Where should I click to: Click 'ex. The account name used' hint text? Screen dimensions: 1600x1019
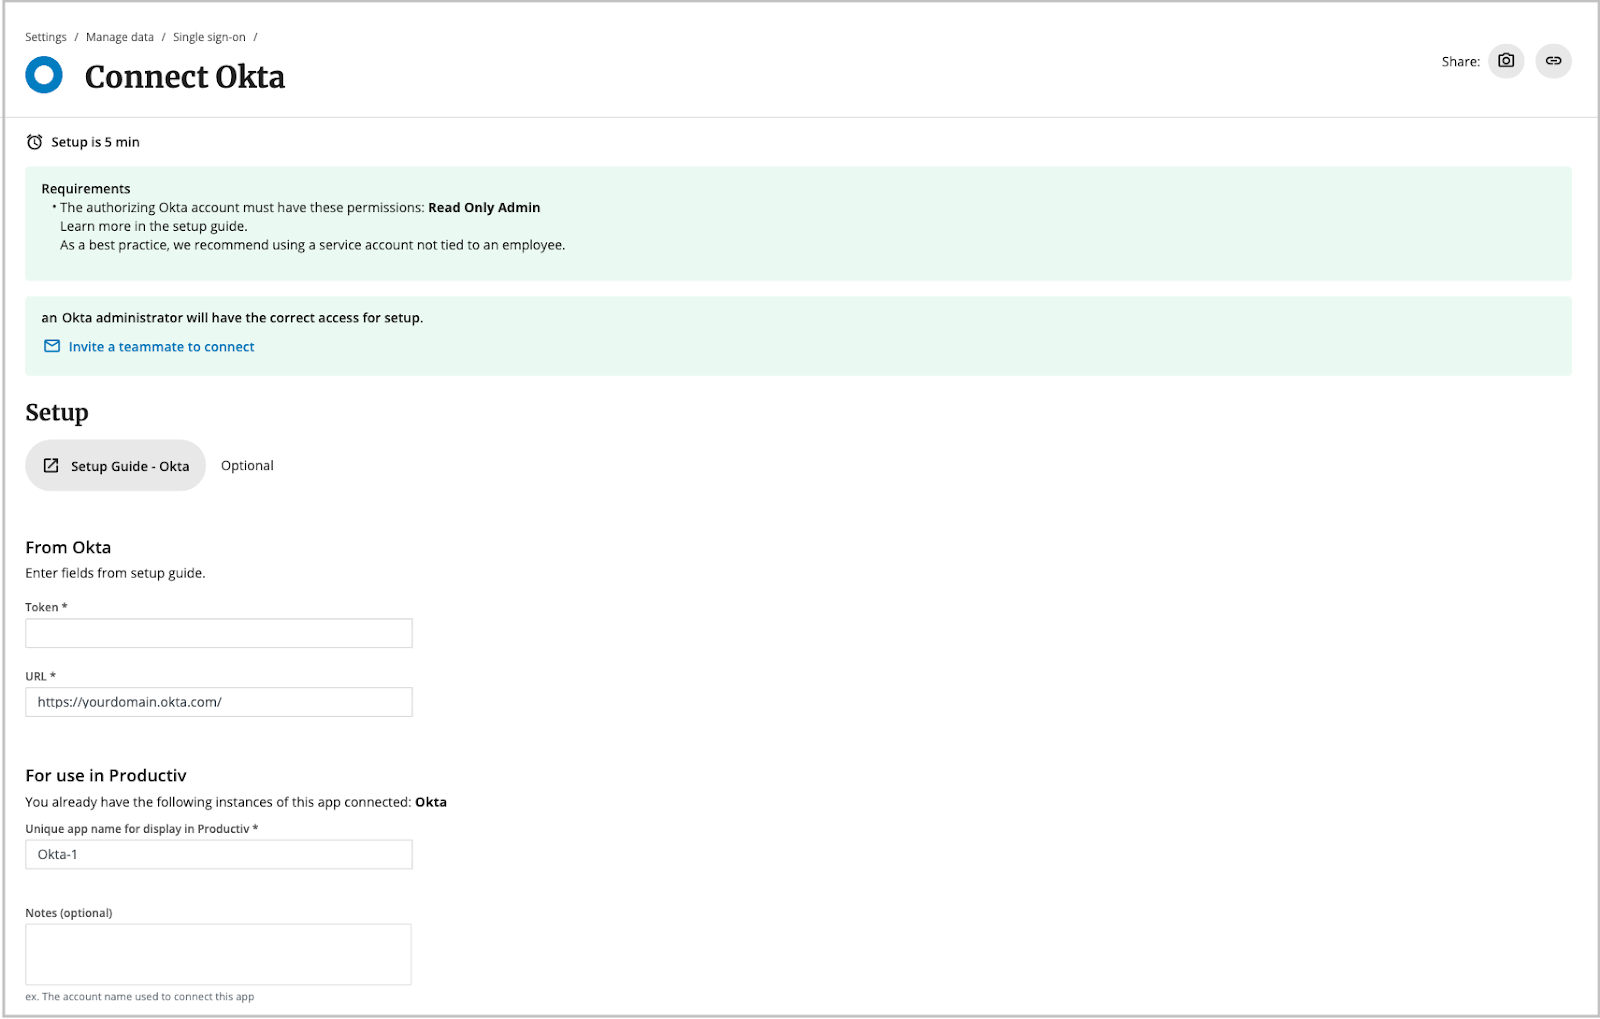click(x=140, y=997)
